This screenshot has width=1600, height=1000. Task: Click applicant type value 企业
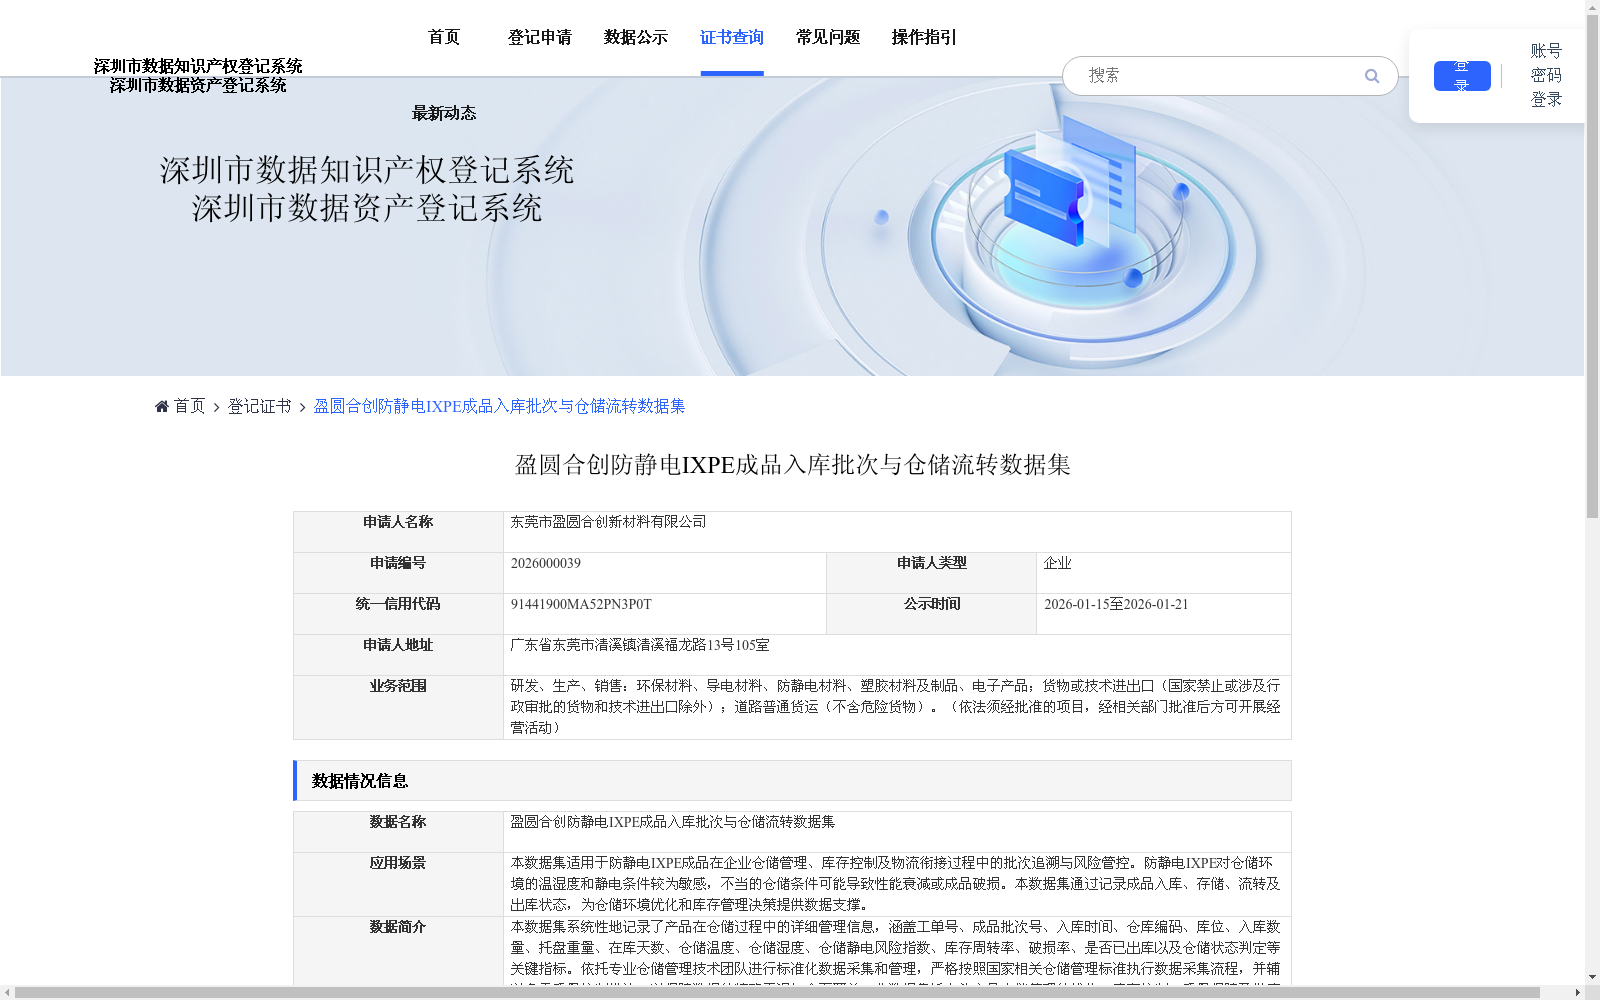[1058, 563]
